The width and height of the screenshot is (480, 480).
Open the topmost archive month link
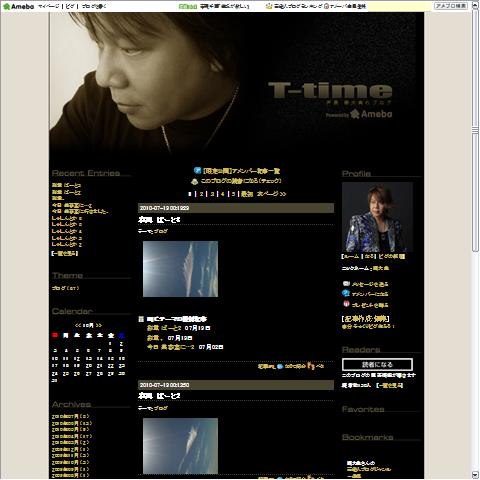coord(71,416)
